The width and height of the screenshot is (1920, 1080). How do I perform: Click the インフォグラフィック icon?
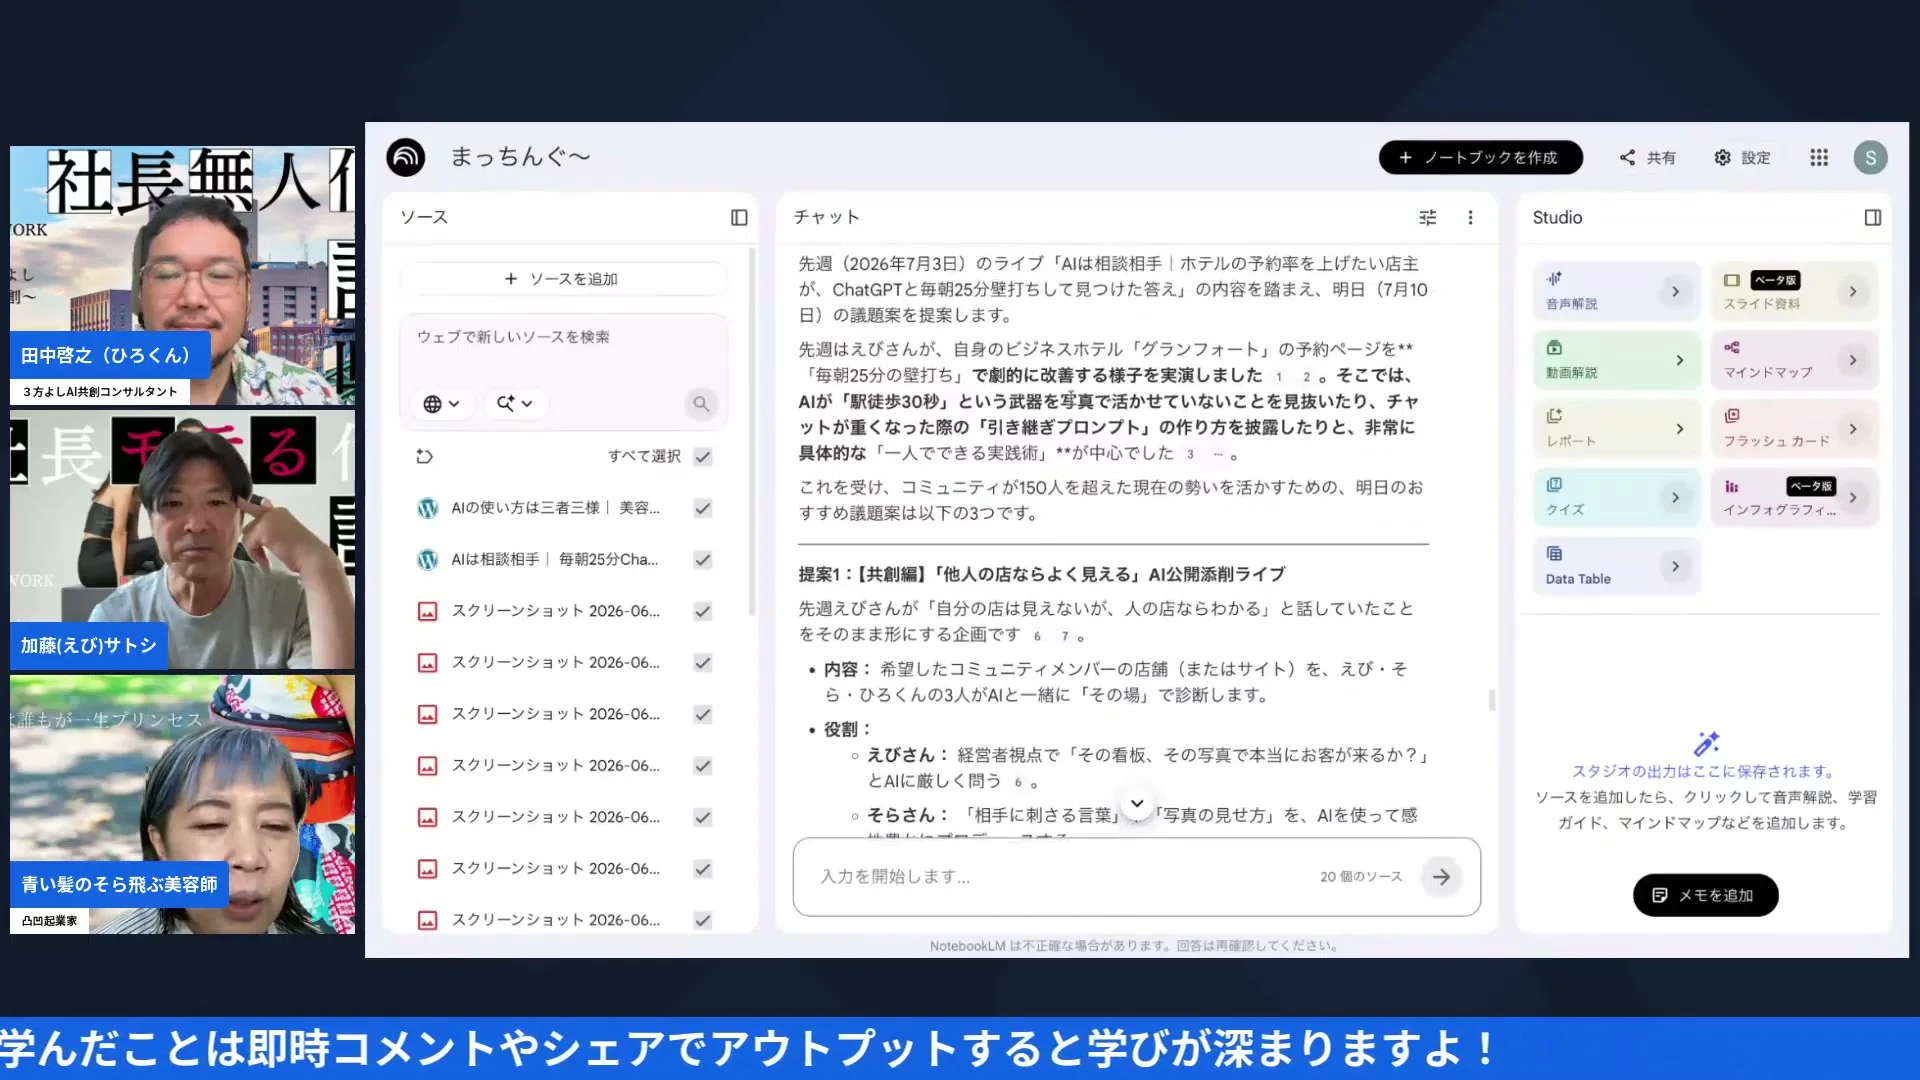tap(1732, 486)
